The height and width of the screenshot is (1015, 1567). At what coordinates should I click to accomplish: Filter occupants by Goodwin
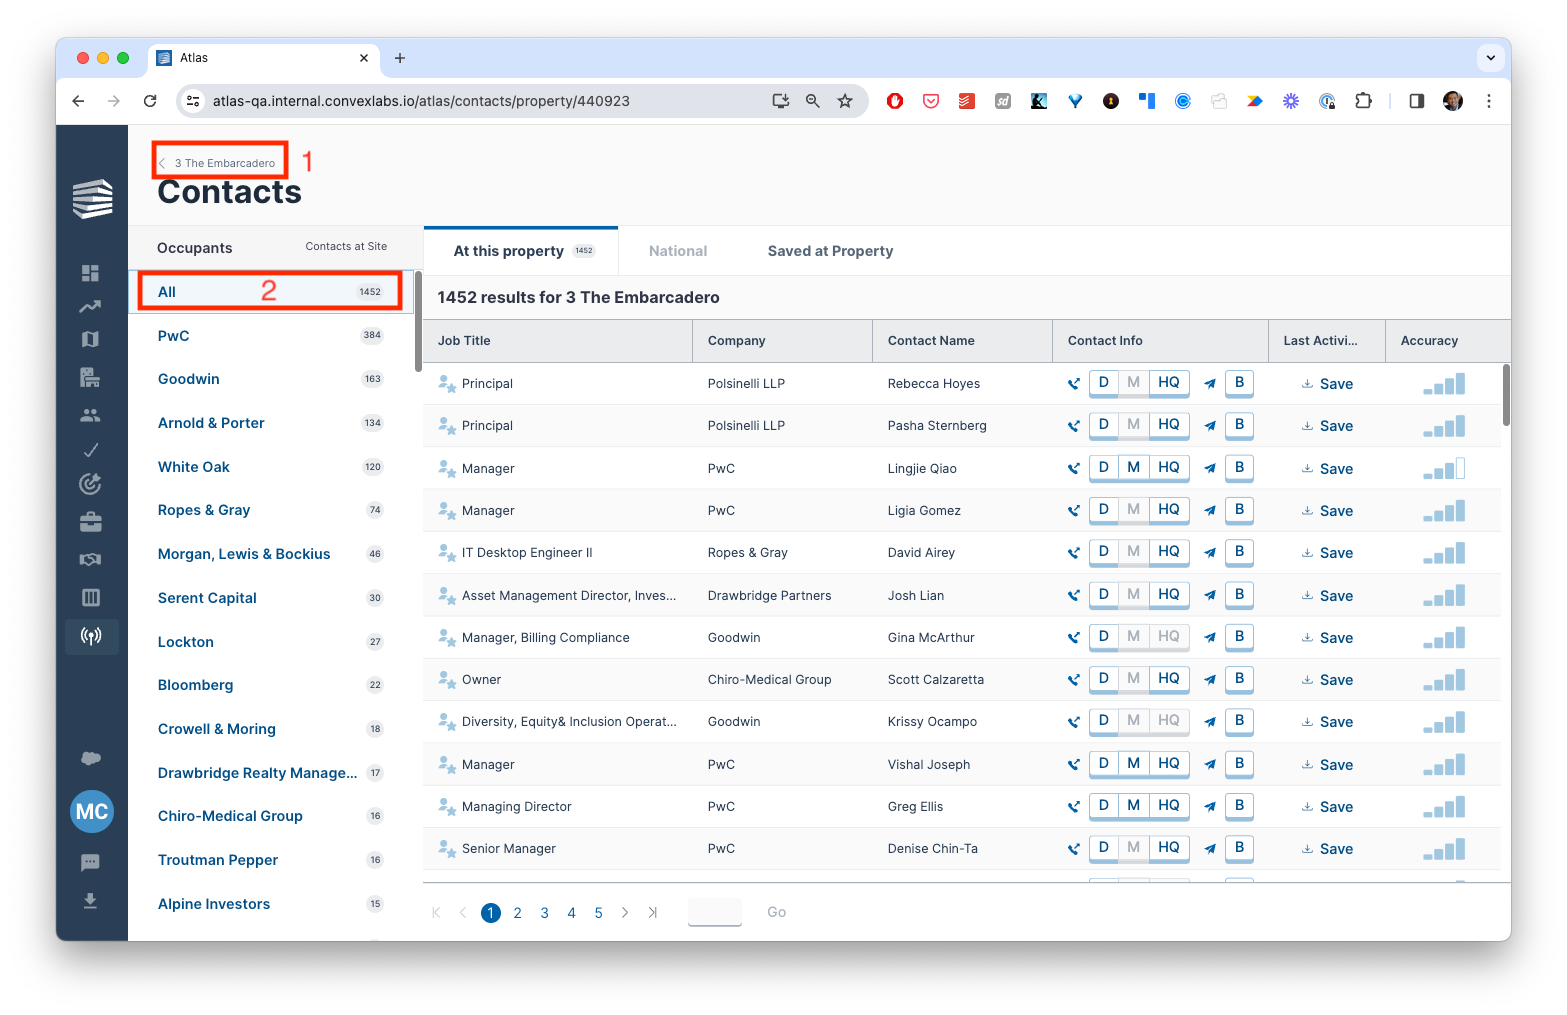pos(189,379)
